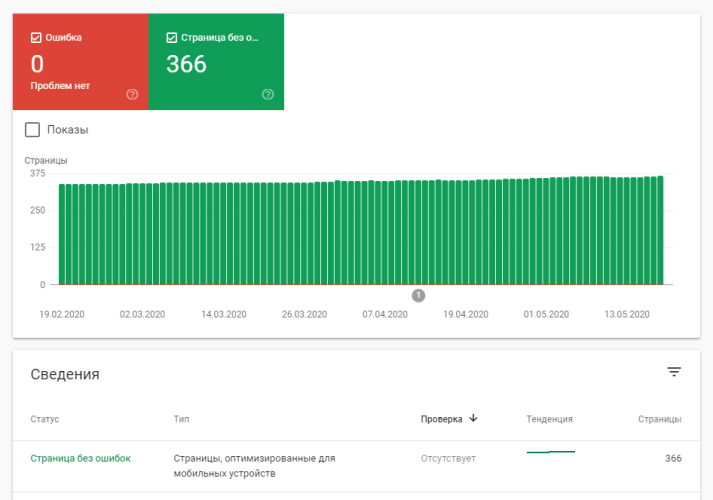Screen dimensions: 713x500
Task: Open help icon on the Ошибка card
Action: click(132, 95)
